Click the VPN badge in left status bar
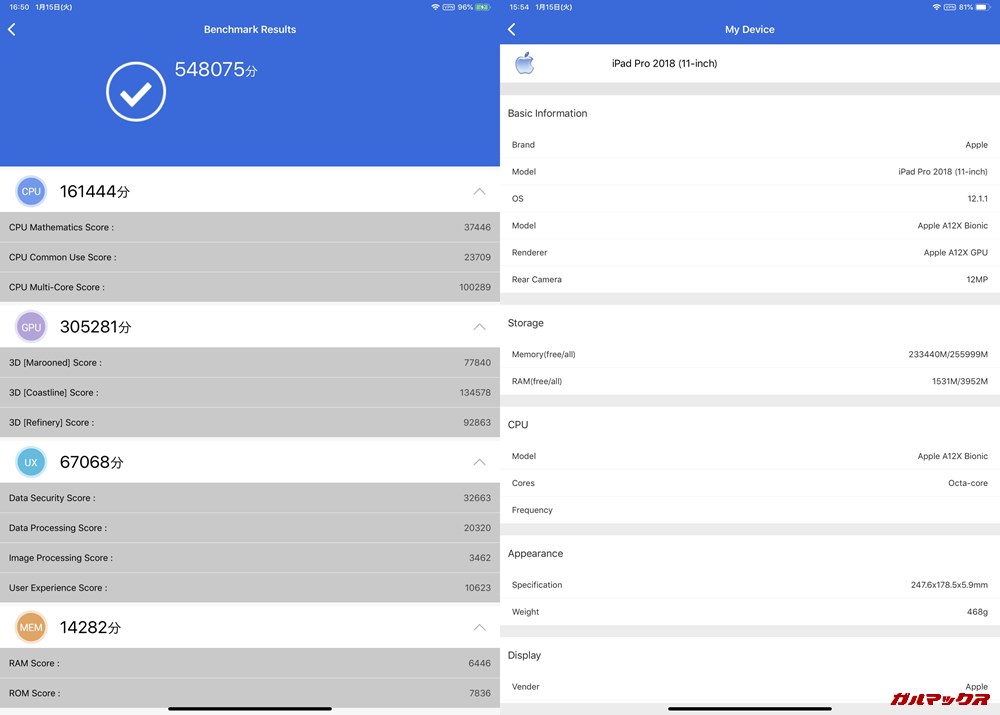This screenshot has height=715, width=1000. pos(448,7)
